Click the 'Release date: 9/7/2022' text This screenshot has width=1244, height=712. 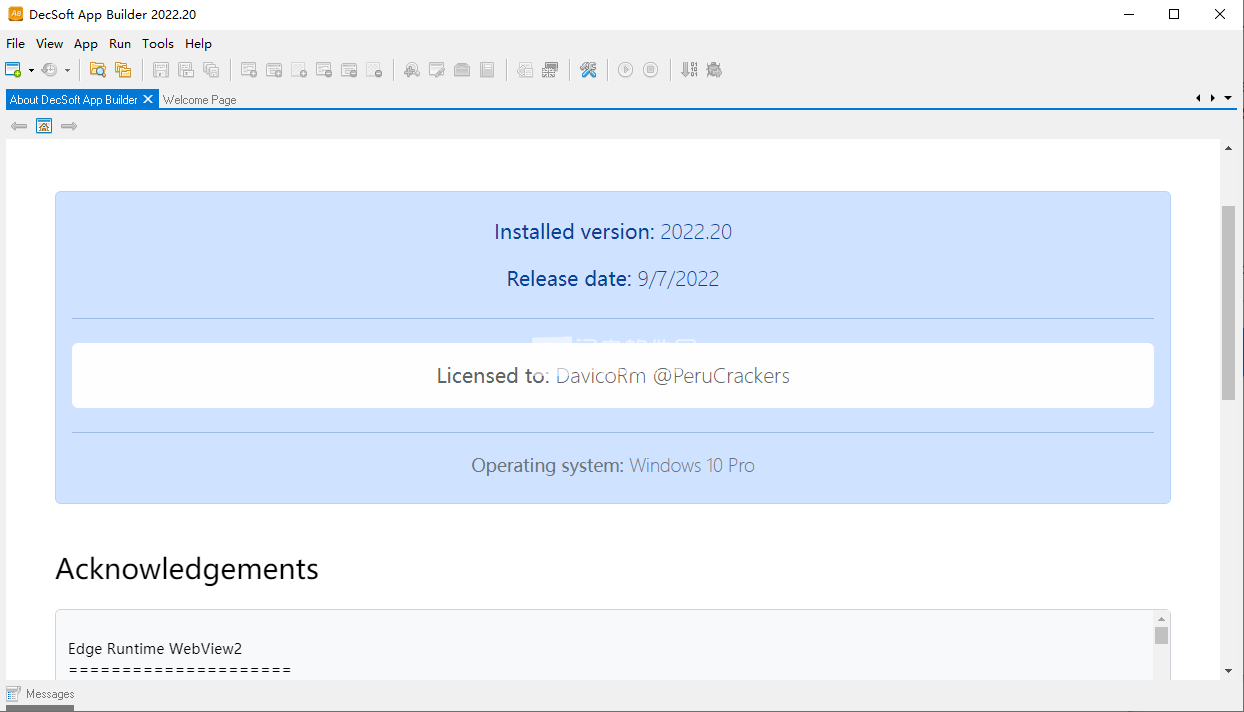coord(613,279)
